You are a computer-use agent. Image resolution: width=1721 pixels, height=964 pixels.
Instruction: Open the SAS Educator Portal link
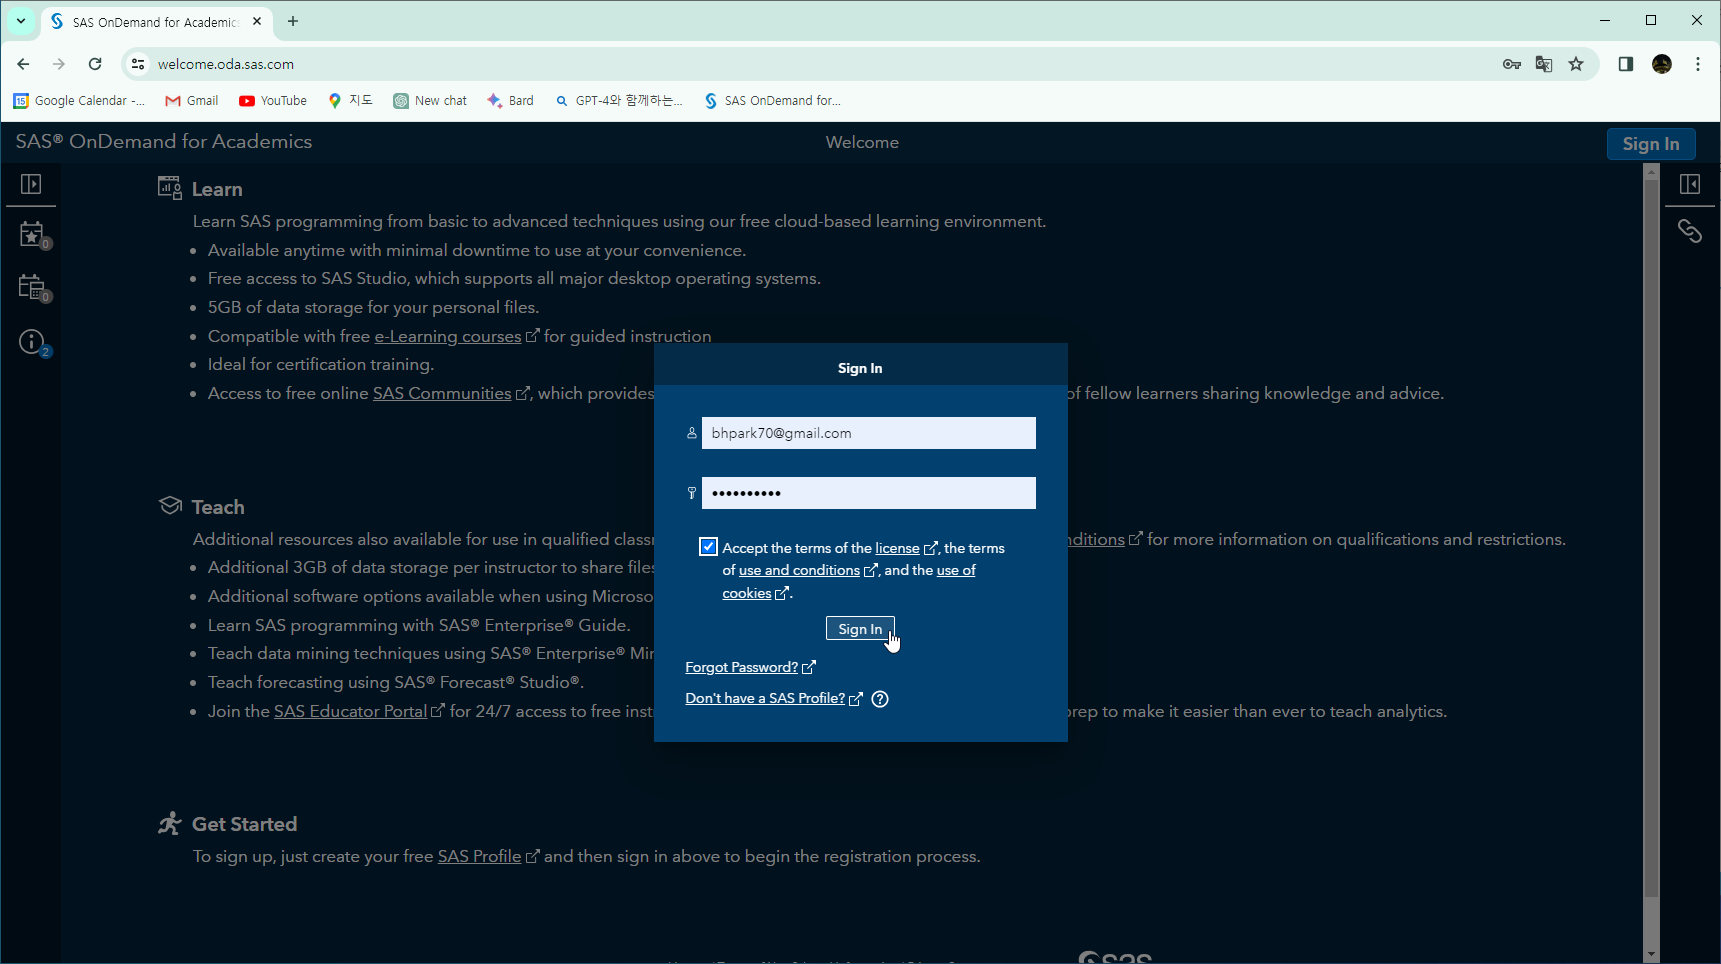pos(351,711)
